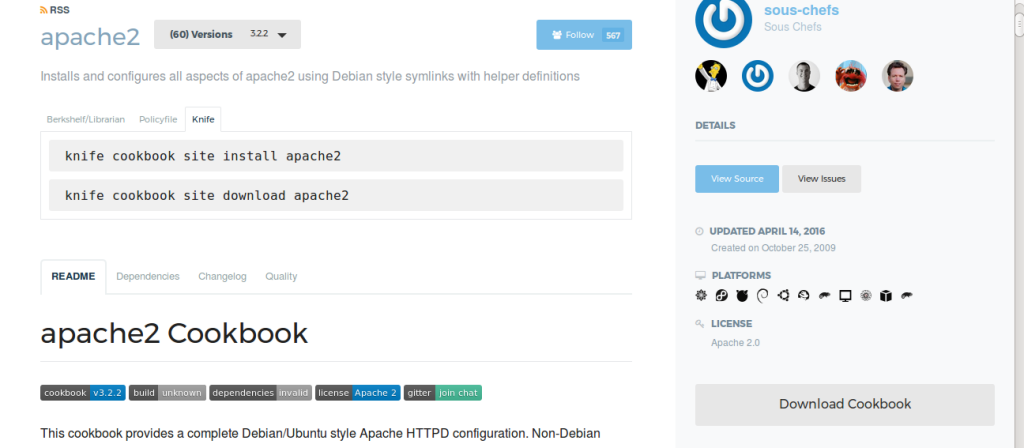This screenshot has width=1024, height=448.
Task: Click the Red Hat shadowman platform icon
Action: [x=804, y=296]
